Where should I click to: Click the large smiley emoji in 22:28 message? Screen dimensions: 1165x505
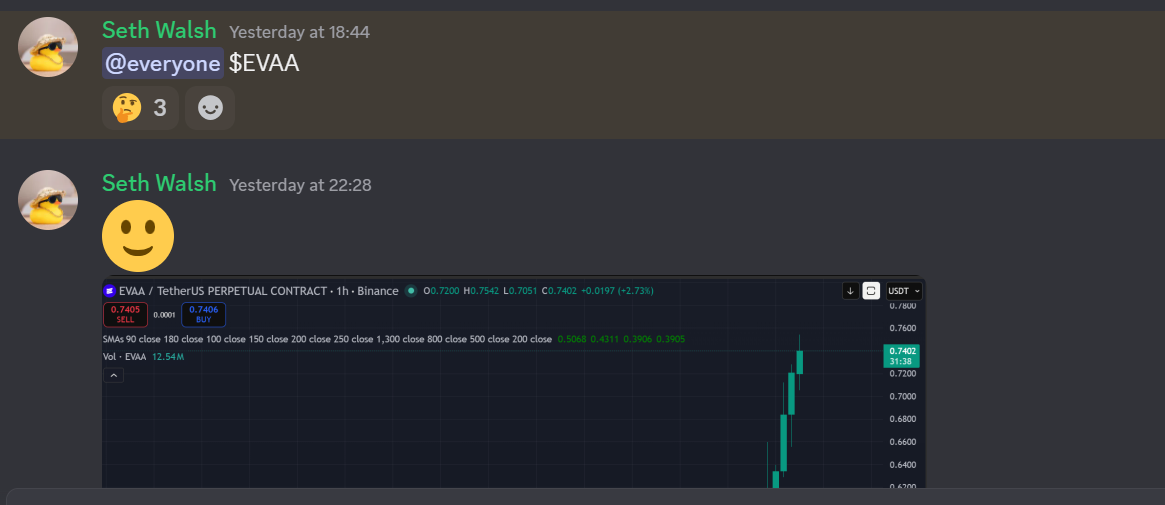click(x=137, y=236)
